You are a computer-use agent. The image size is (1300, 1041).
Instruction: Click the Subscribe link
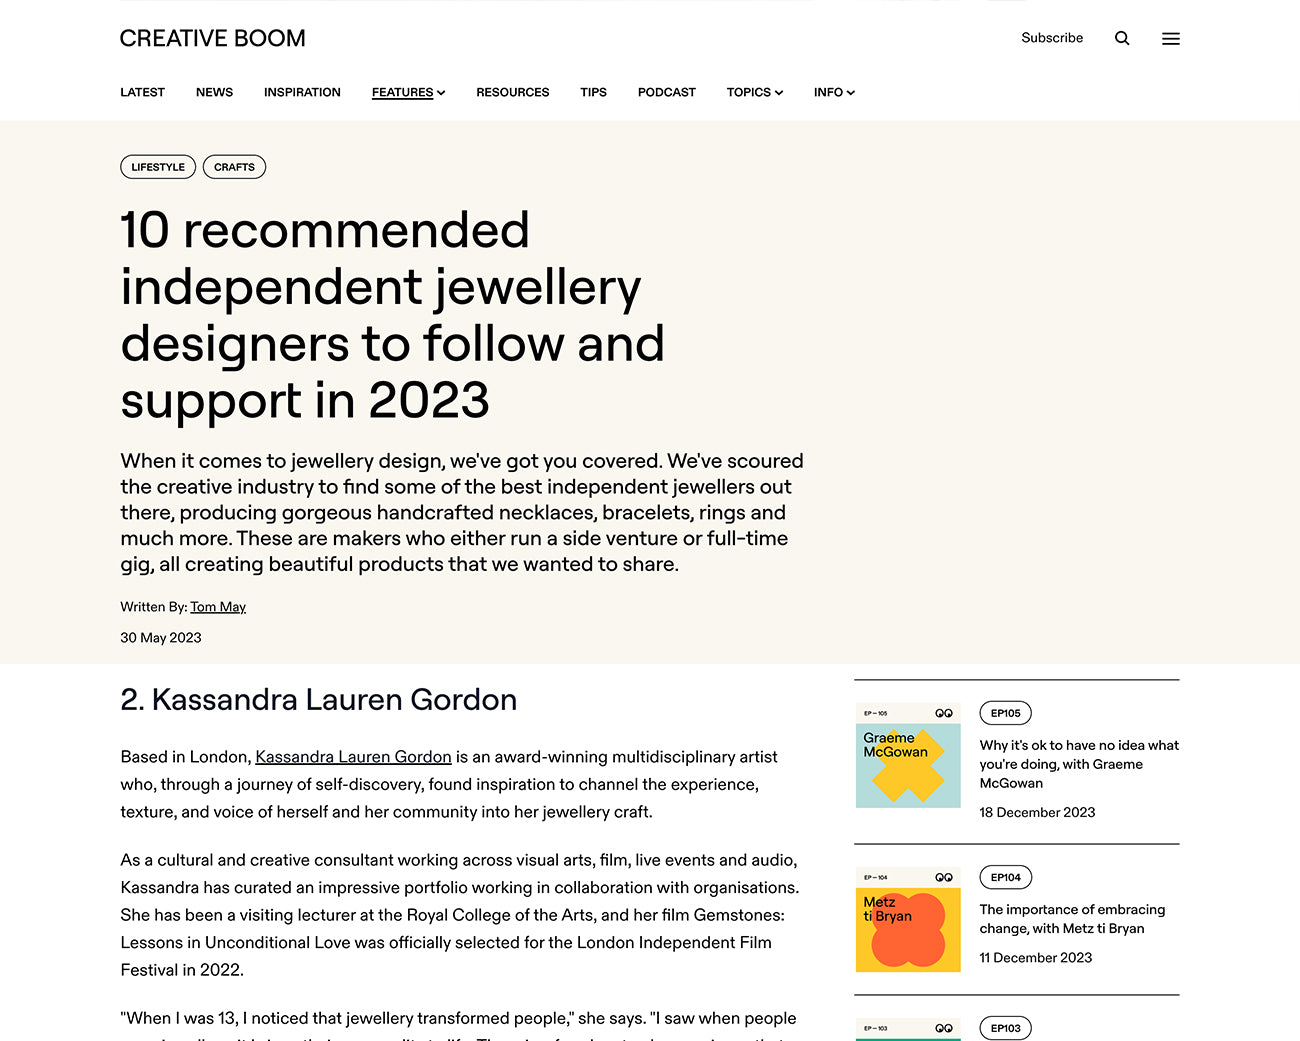1052,38
